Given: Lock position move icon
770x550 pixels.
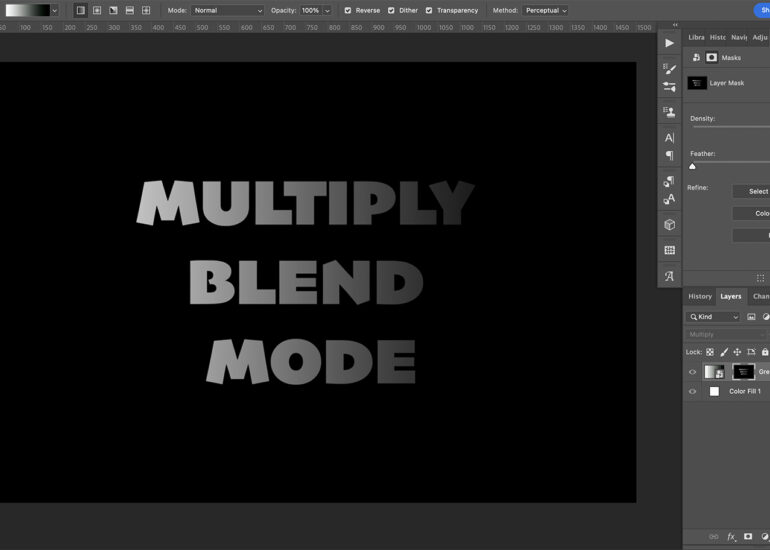Looking at the screenshot, I should (737, 352).
